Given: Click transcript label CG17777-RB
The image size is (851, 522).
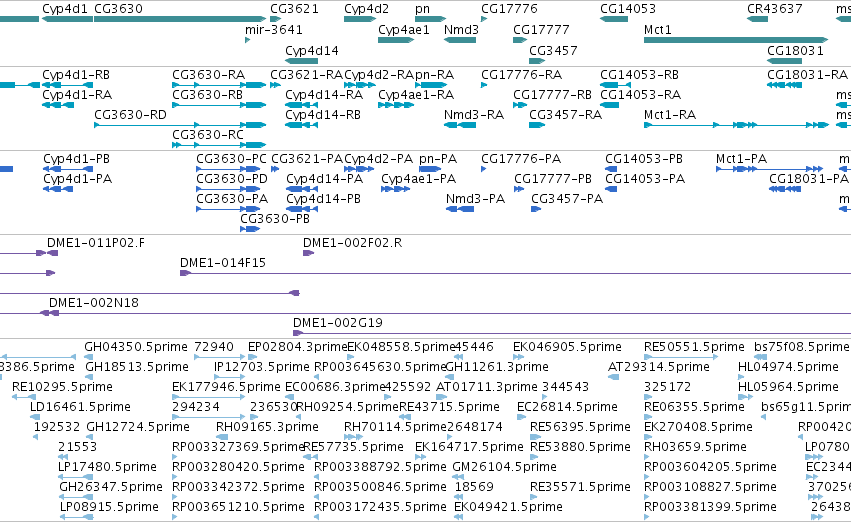Looking at the screenshot, I should point(552,95).
